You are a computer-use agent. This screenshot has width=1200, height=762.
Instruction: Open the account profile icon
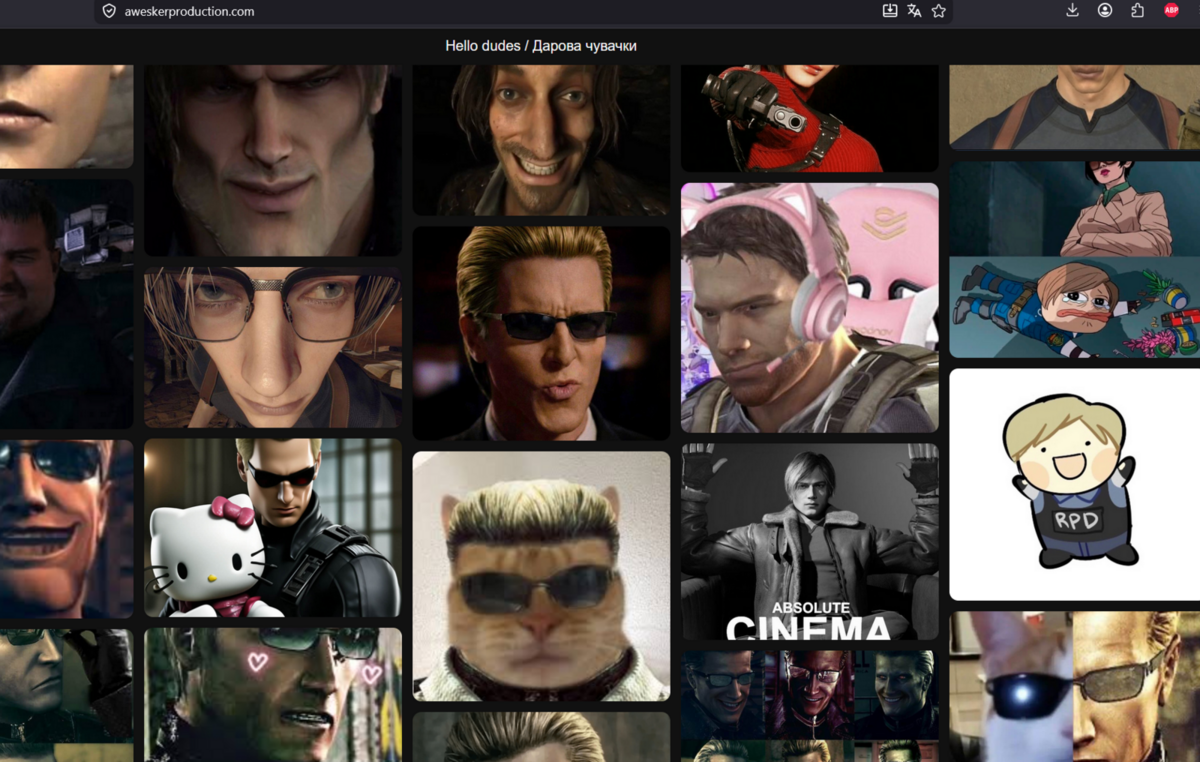pos(1105,10)
